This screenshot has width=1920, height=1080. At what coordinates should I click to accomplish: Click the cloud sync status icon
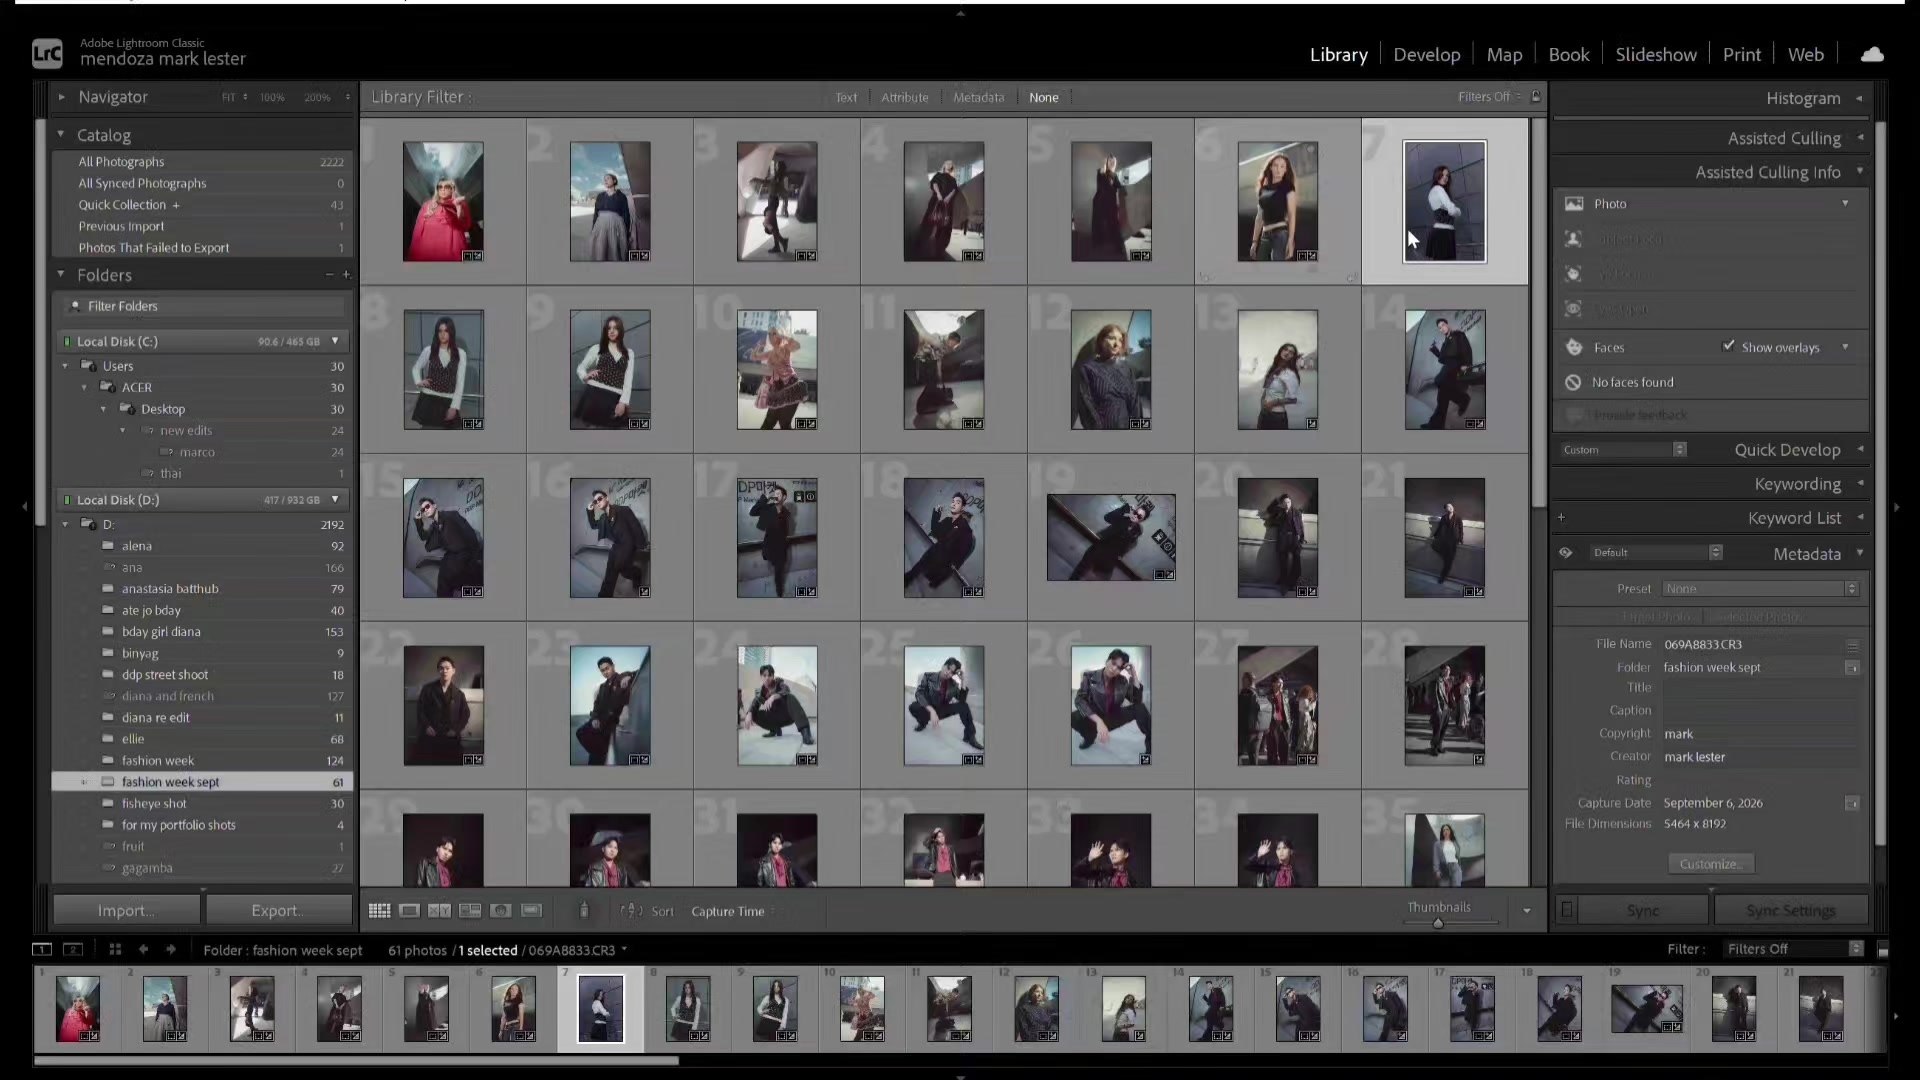tap(1872, 55)
